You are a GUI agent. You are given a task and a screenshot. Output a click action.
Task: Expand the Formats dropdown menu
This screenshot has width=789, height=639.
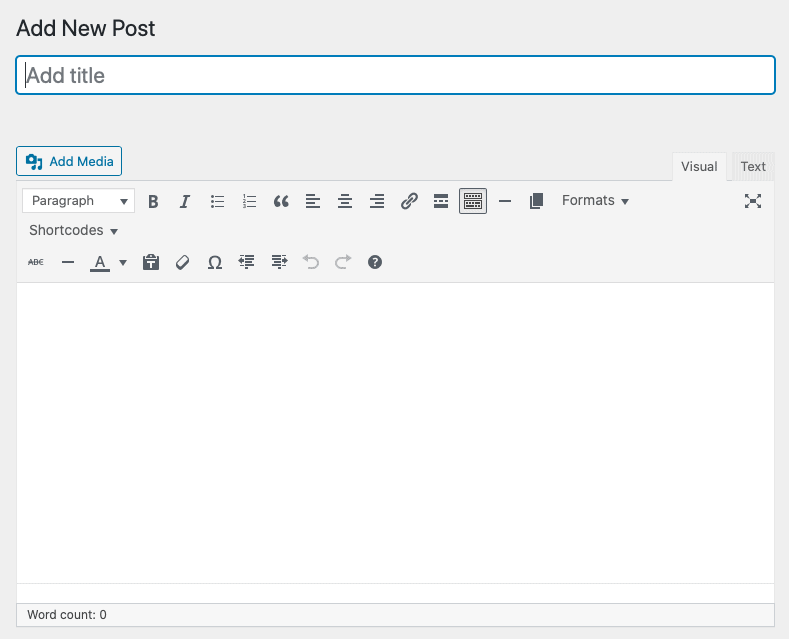[595, 201]
